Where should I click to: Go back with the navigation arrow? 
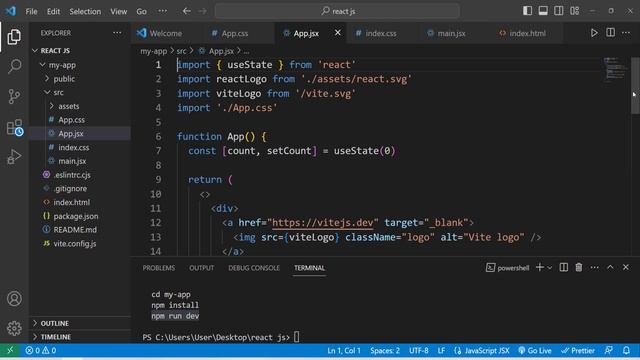[187, 11]
